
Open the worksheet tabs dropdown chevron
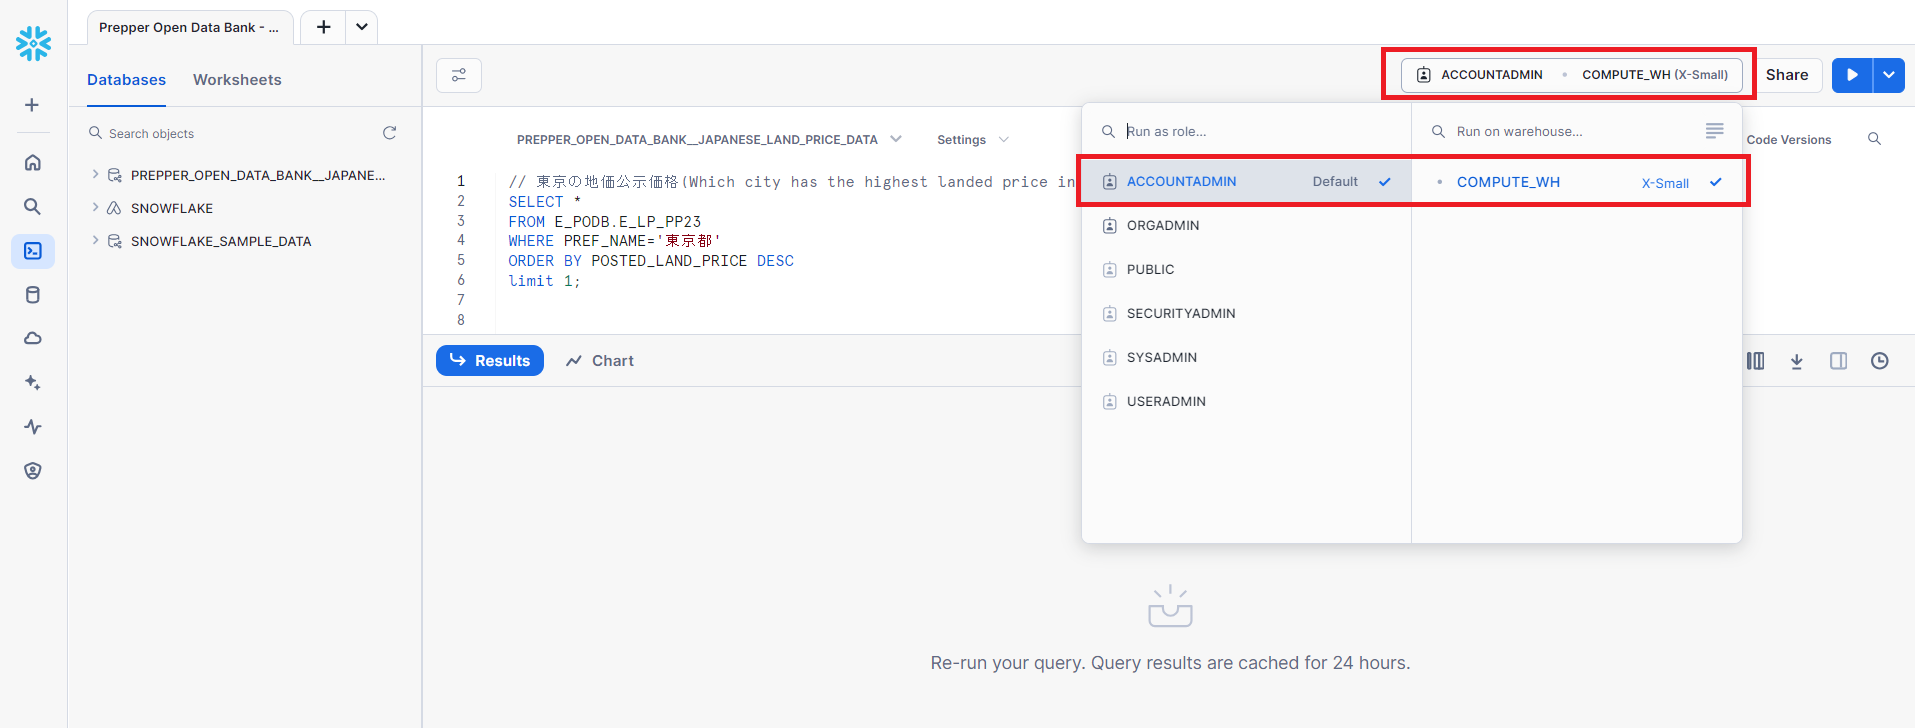[362, 27]
